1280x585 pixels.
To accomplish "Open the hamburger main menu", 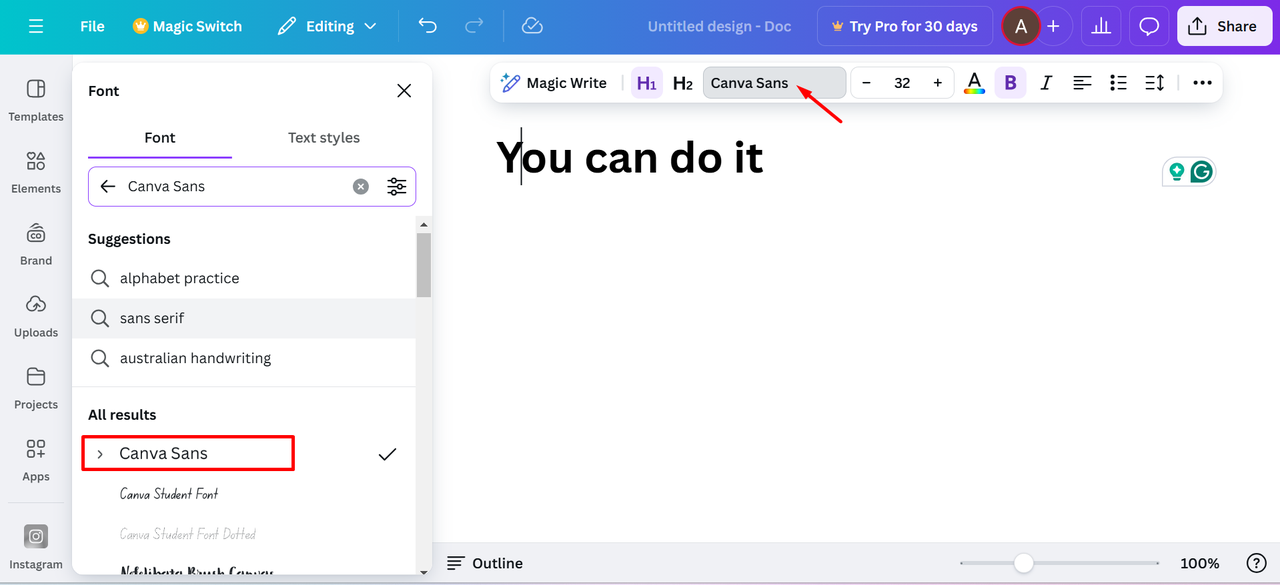I will click(x=36, y=27).
